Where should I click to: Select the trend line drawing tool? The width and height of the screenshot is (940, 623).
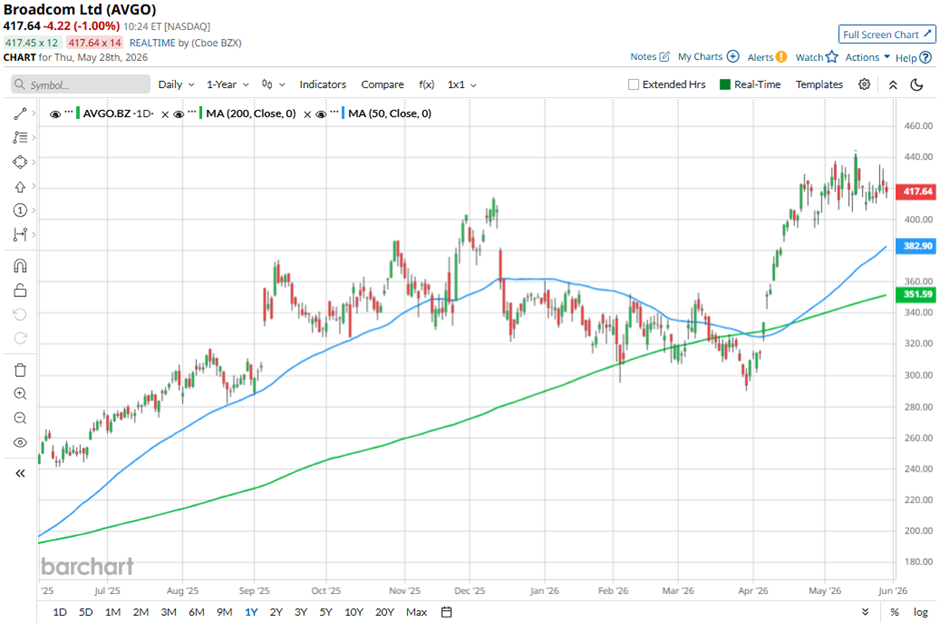pos(20,114)
